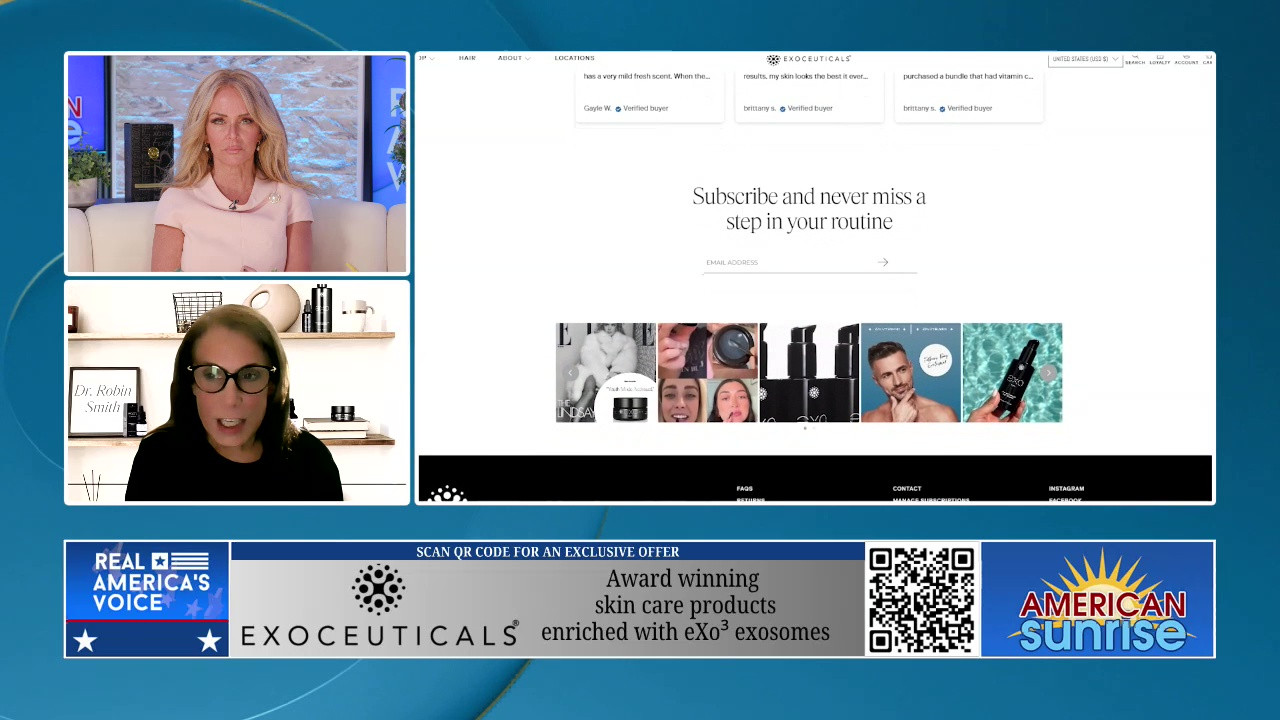The width and height of the screenshot is (1280, 720).
Task: Click the next arrow on image carousel
Action: (1047, 373)
